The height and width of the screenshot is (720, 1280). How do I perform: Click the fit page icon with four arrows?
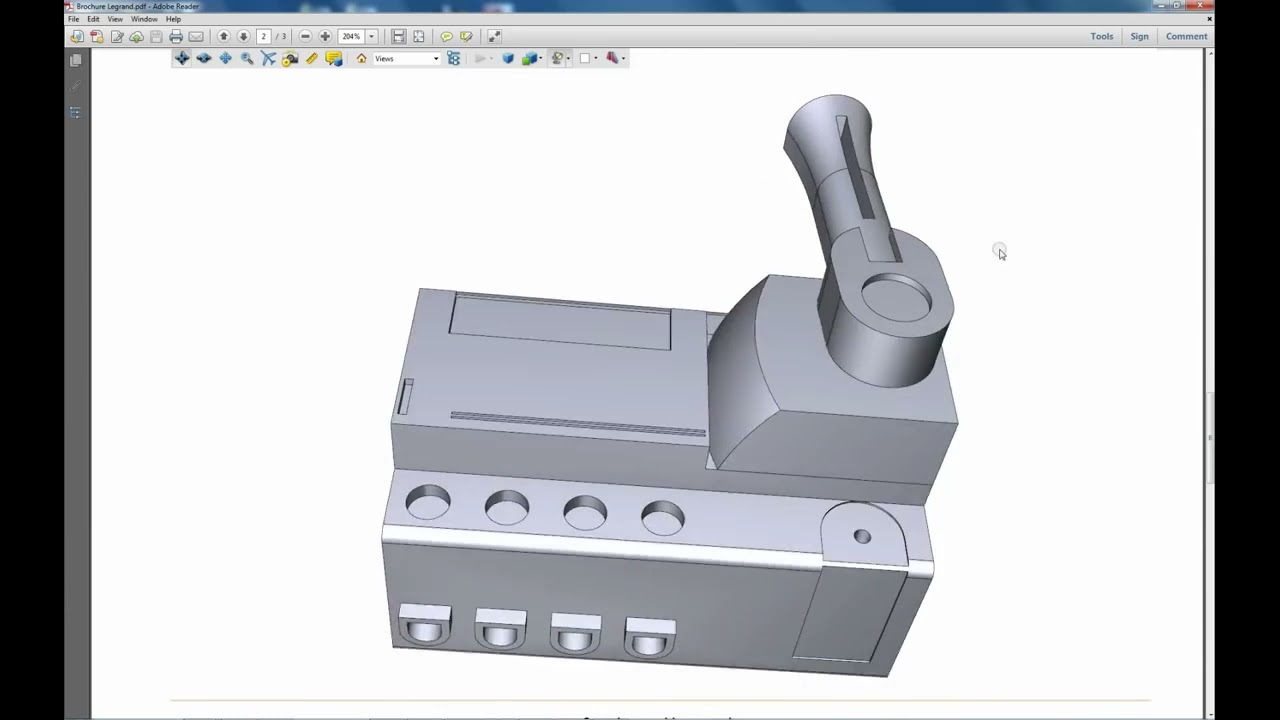click(418, 36)
